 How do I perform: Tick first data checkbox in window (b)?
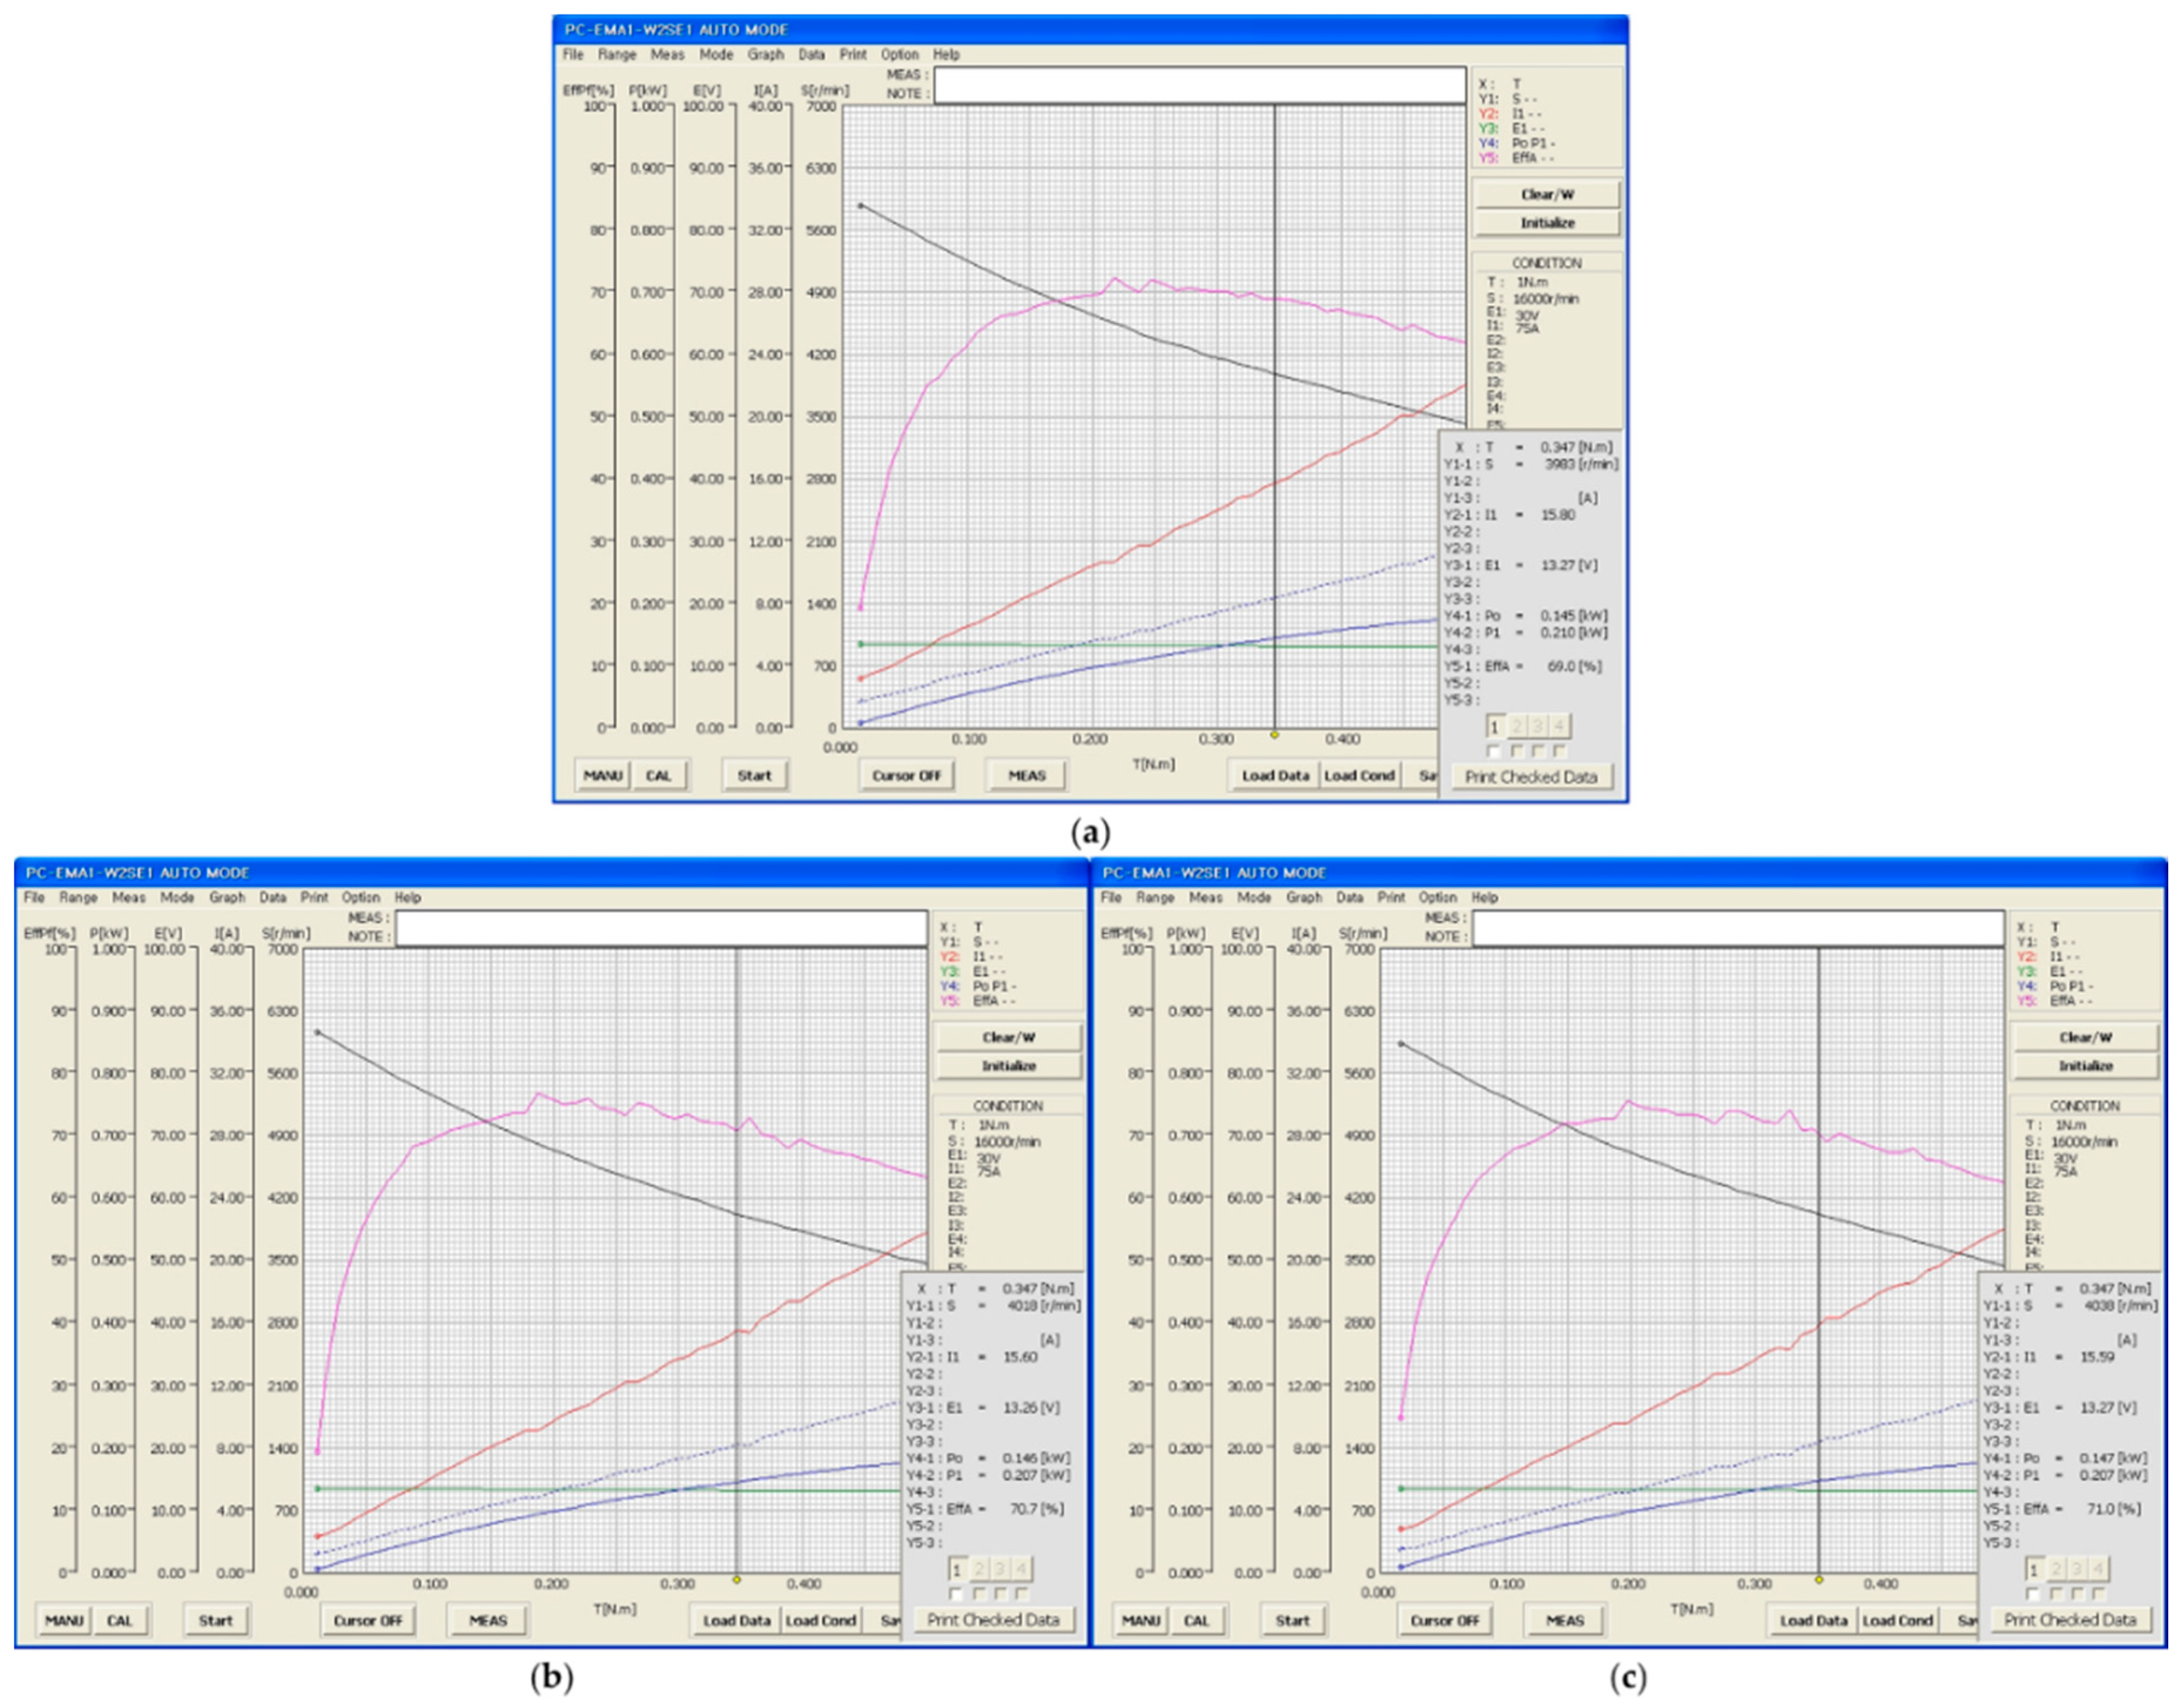pyautogui.click(x=956, y=1594)
